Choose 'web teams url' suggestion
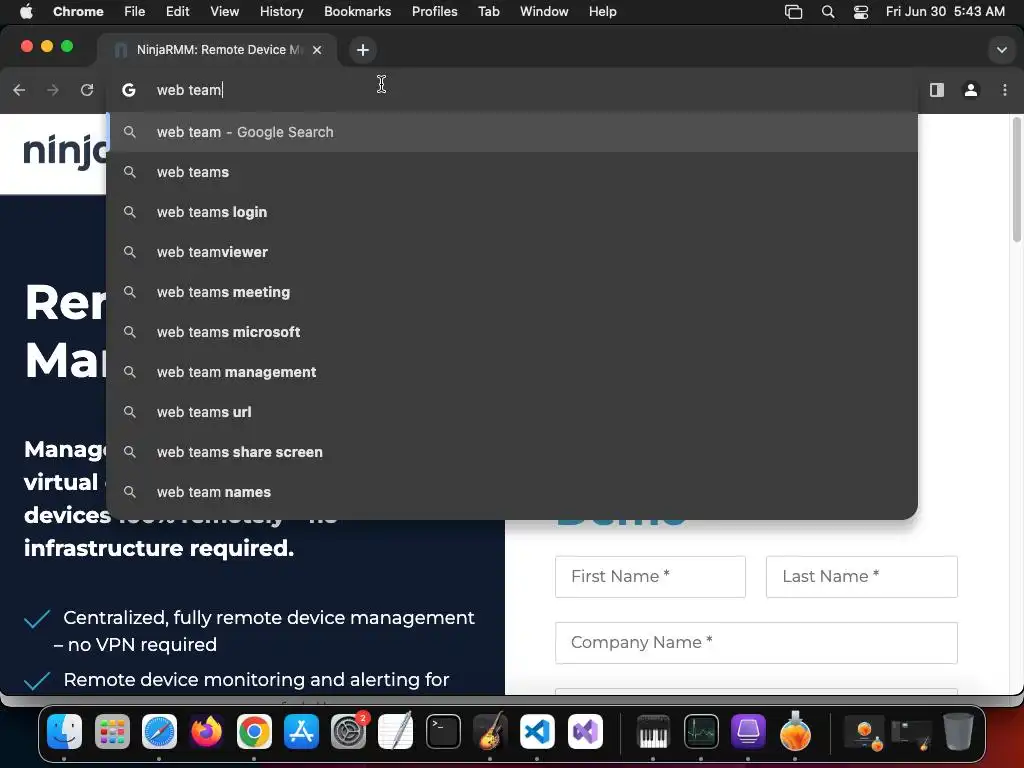Image resolution: width=1024 pixels, height=768 pixels. pyautogui.click(x=512, y=412)
